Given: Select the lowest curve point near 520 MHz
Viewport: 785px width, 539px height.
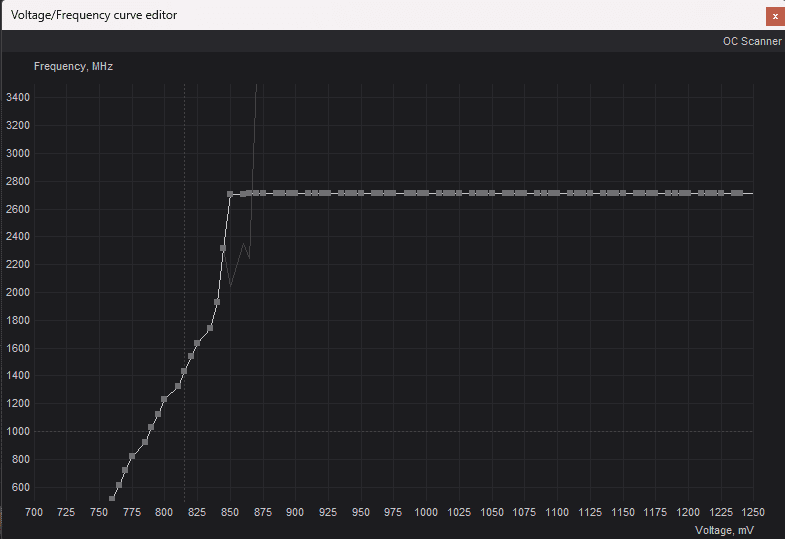Looking at the screenshot, I should [112, 498].
